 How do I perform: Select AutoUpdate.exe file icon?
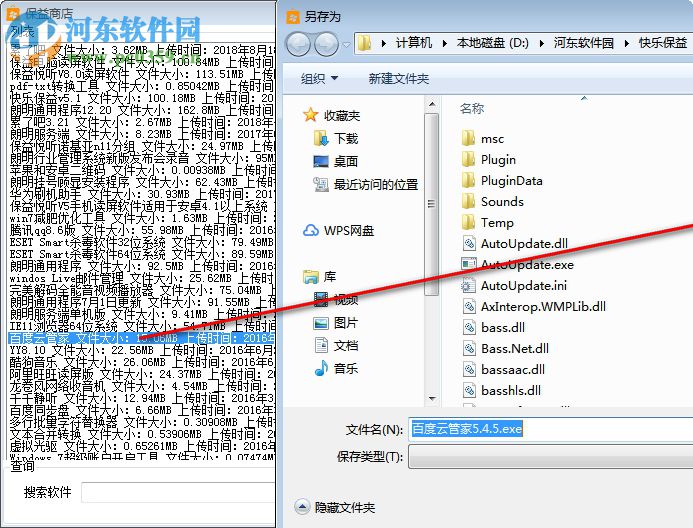pyautogui.click(x=468, y=264)
